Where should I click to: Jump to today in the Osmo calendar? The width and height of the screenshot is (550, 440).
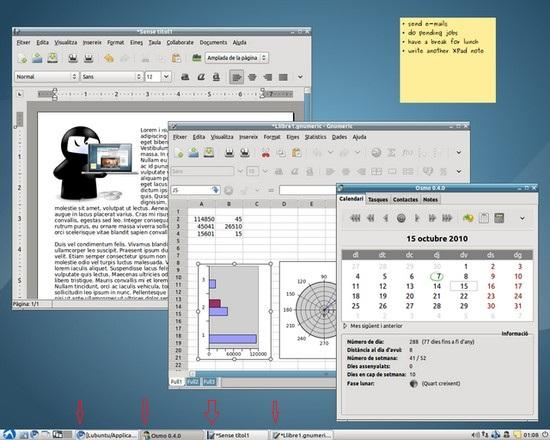(x=401, y=218)
